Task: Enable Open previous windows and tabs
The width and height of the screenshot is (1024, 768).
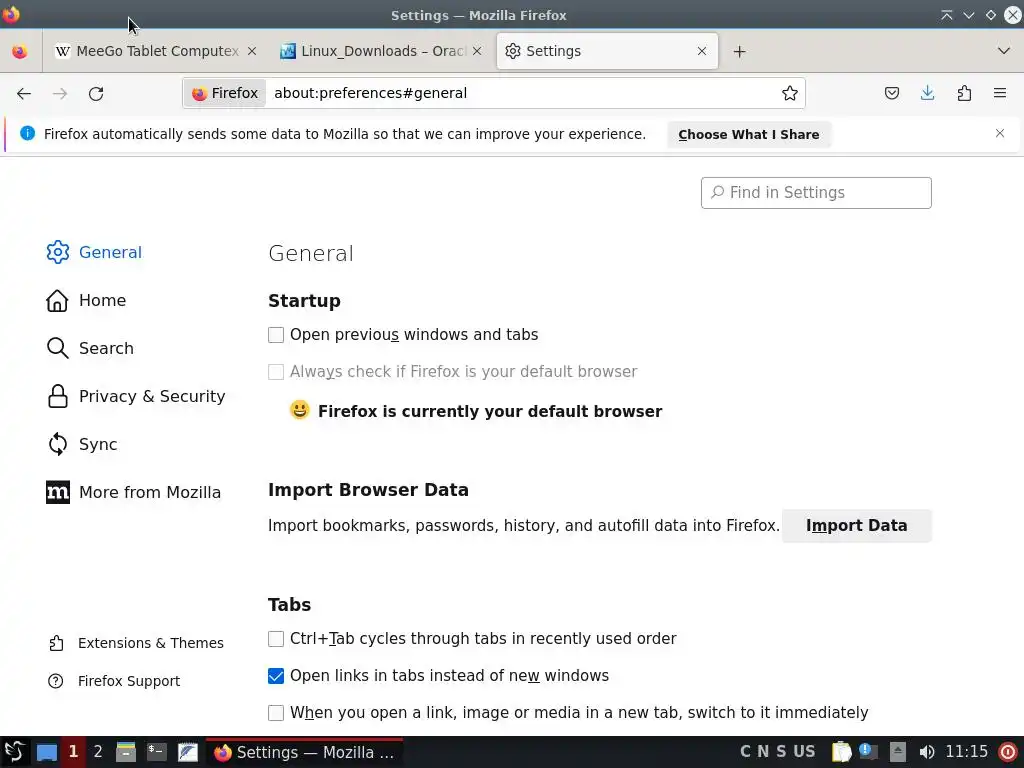Action: coord(276,335)
